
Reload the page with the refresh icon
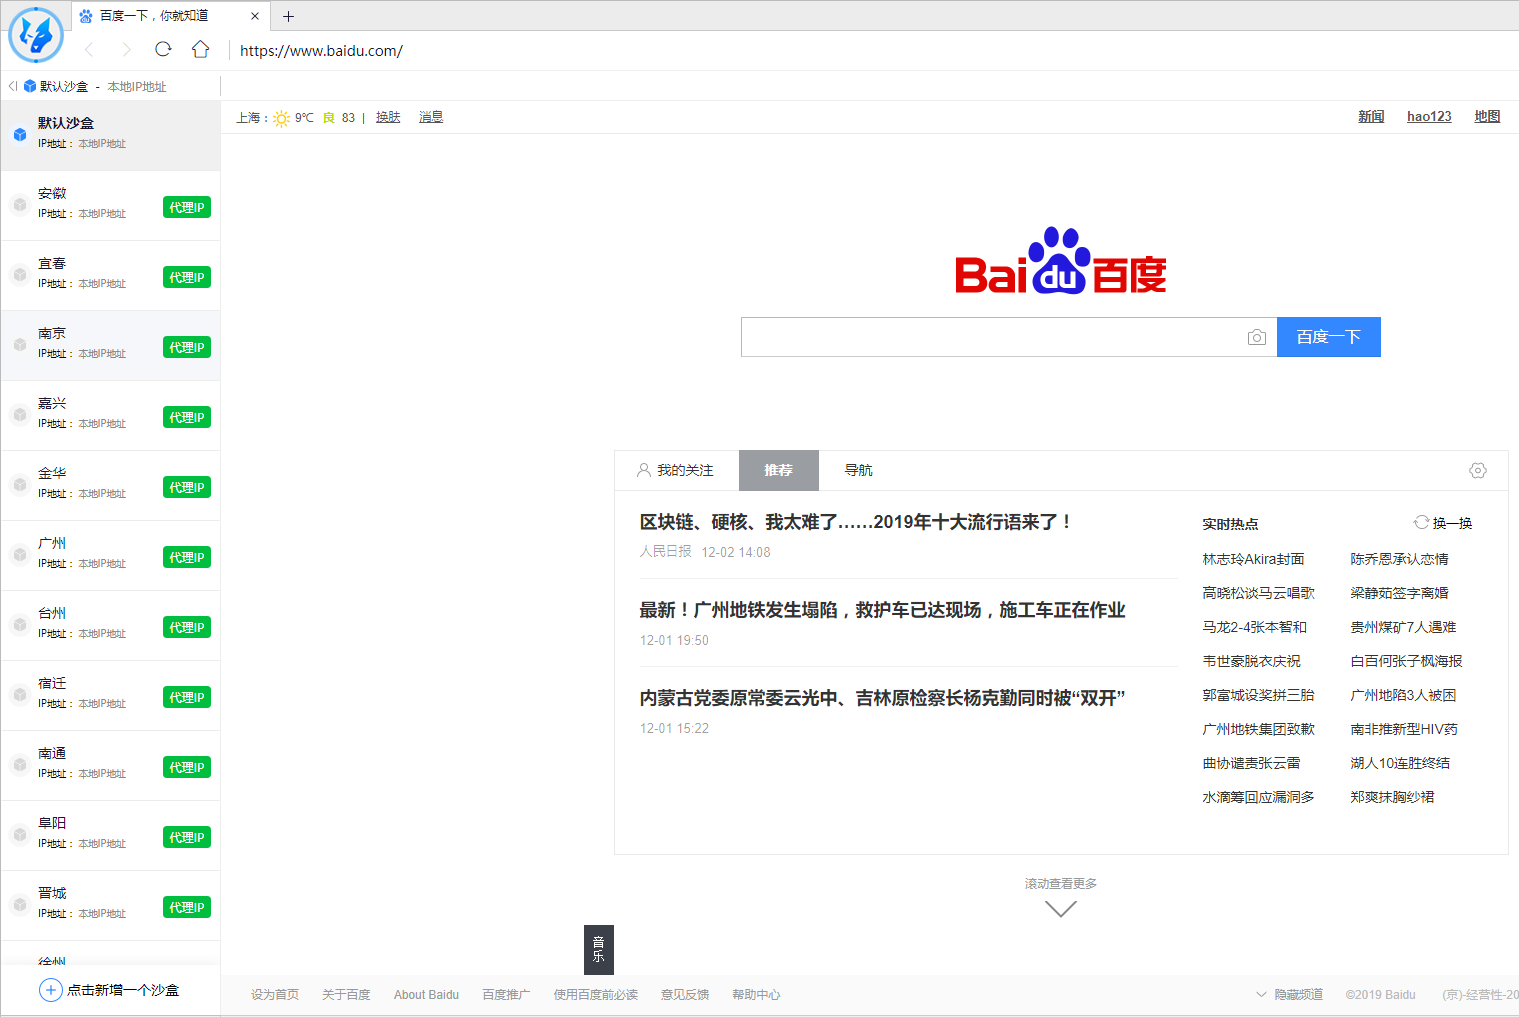click(163, 49)
